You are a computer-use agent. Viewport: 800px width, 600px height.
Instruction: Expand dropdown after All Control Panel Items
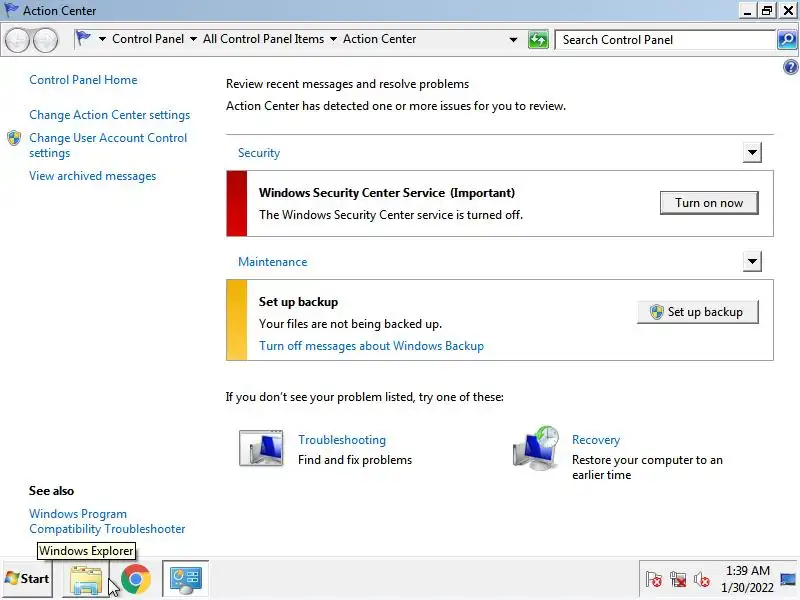point(333,39)
